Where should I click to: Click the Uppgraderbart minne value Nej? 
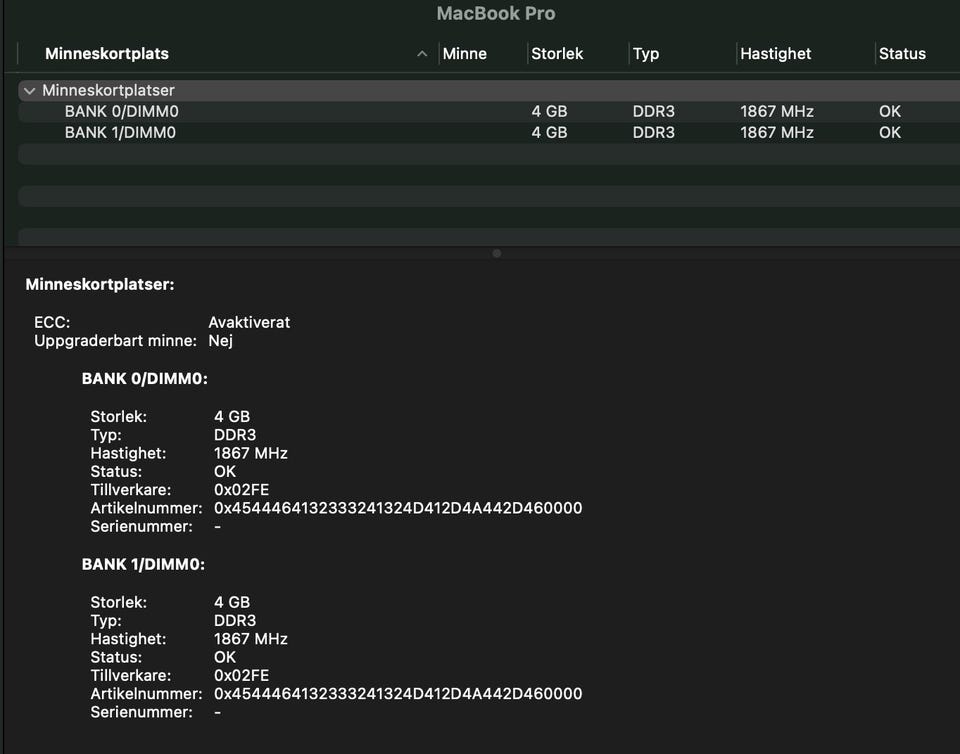click(220, 341)
